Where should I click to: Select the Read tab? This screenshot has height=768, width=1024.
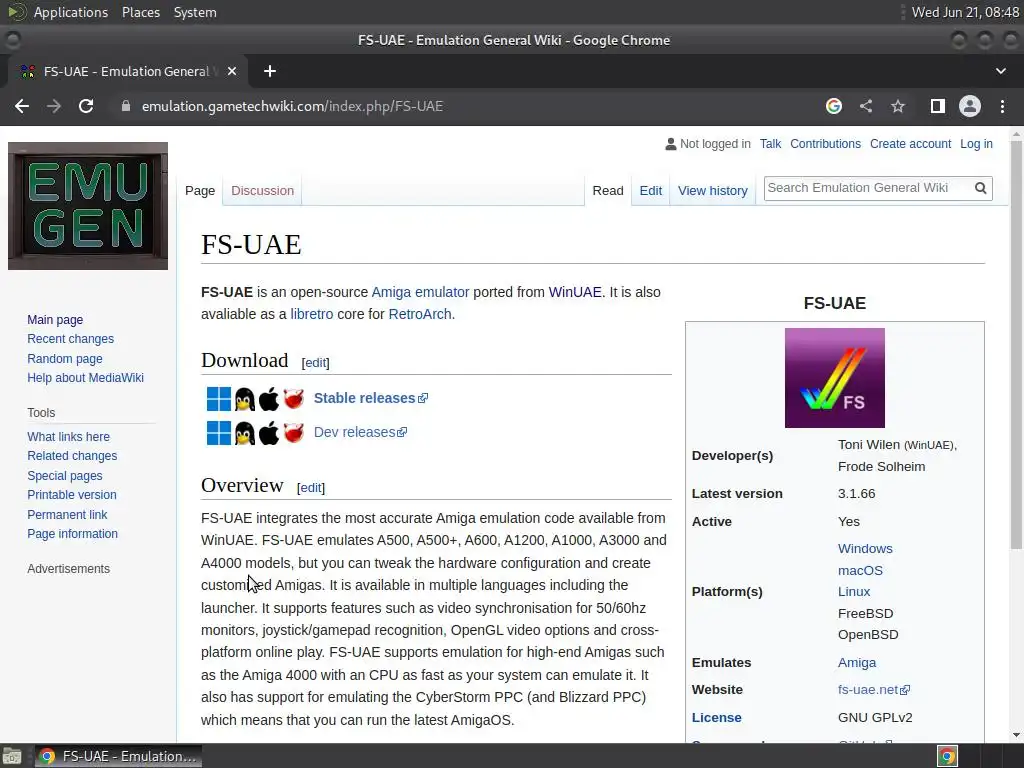608,191
